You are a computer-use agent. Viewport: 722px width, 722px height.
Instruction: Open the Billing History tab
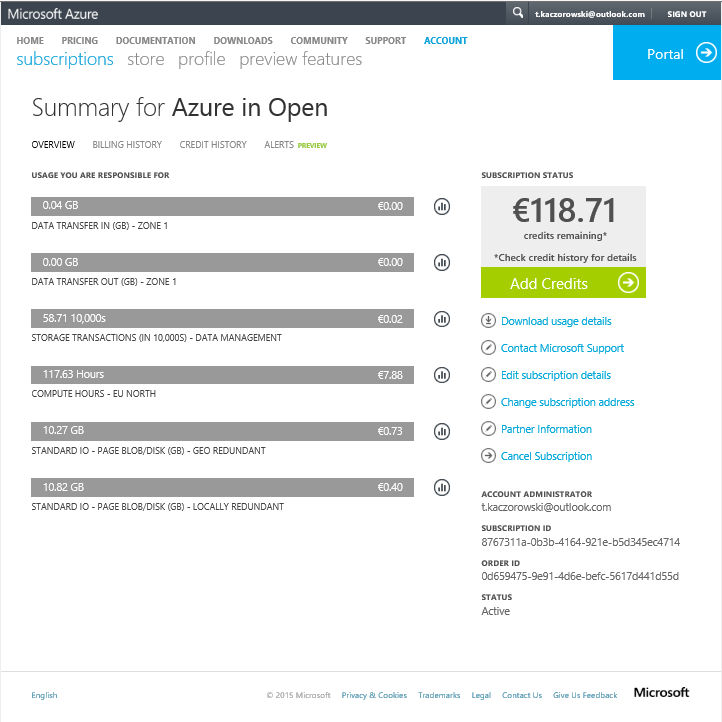[127, 145]
